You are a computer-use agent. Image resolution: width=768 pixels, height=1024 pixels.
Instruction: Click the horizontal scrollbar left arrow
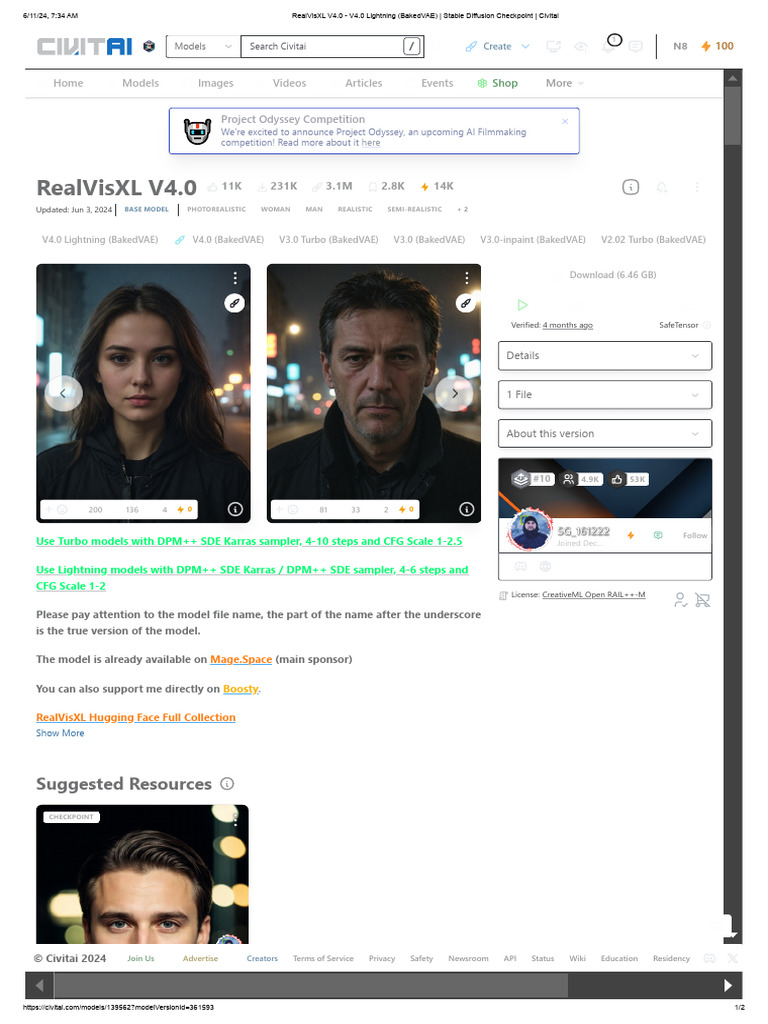(x=39, y=985)
